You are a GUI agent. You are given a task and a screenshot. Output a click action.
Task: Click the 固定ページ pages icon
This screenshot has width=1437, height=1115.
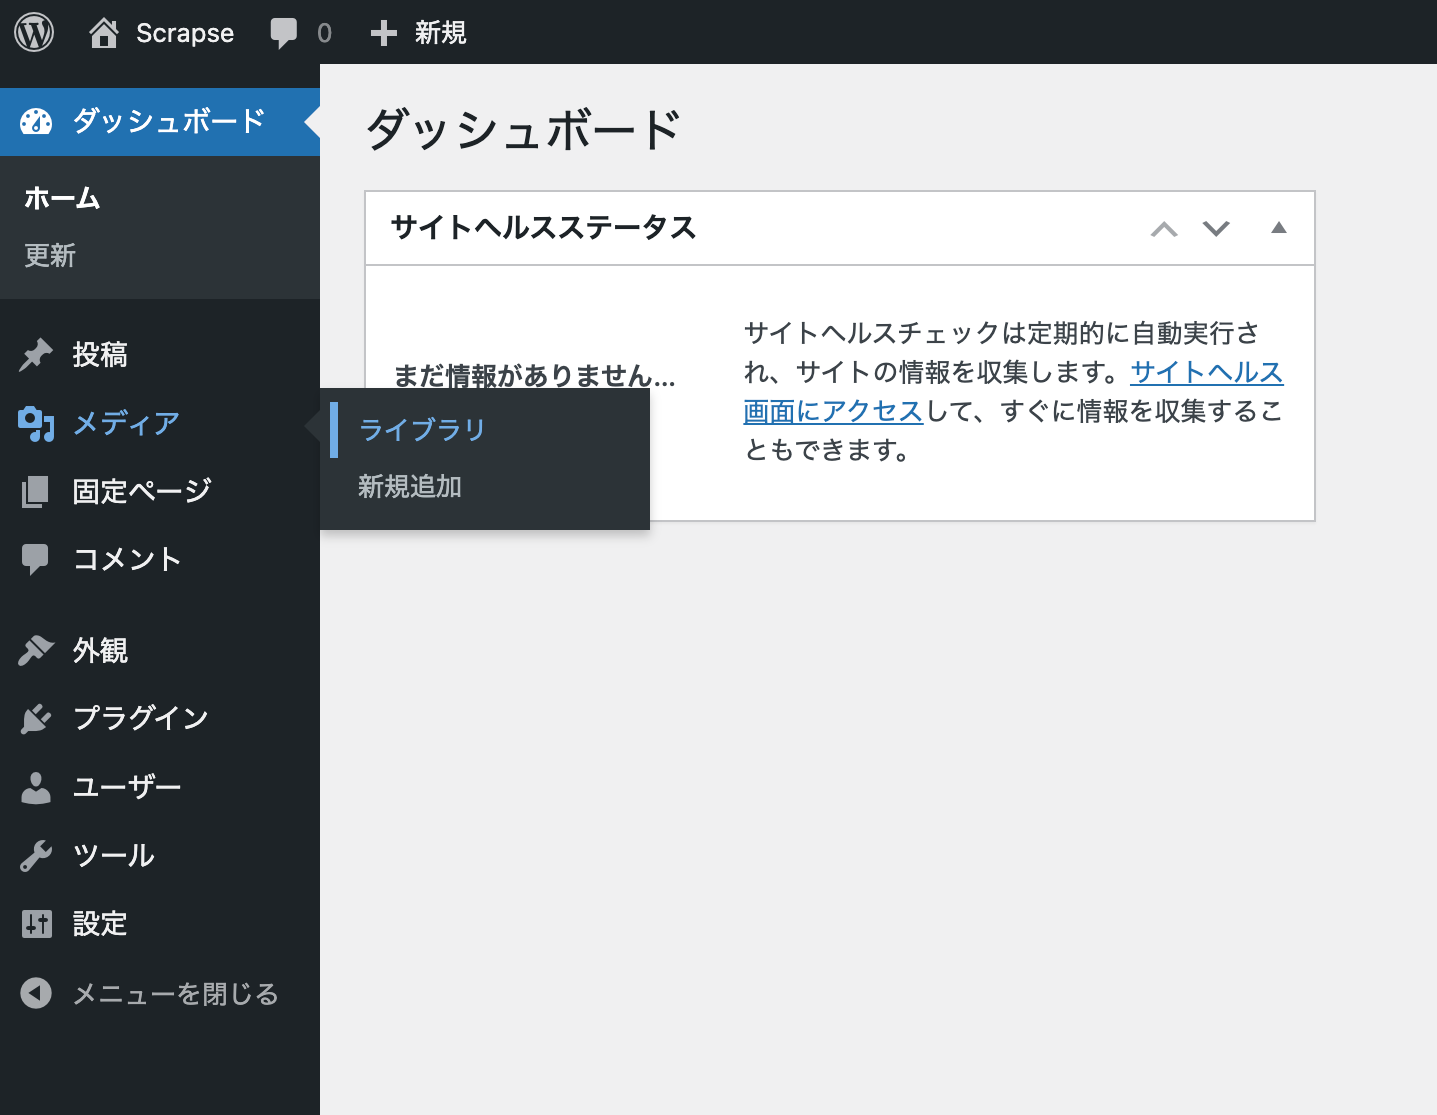click(x=36, y=491)
